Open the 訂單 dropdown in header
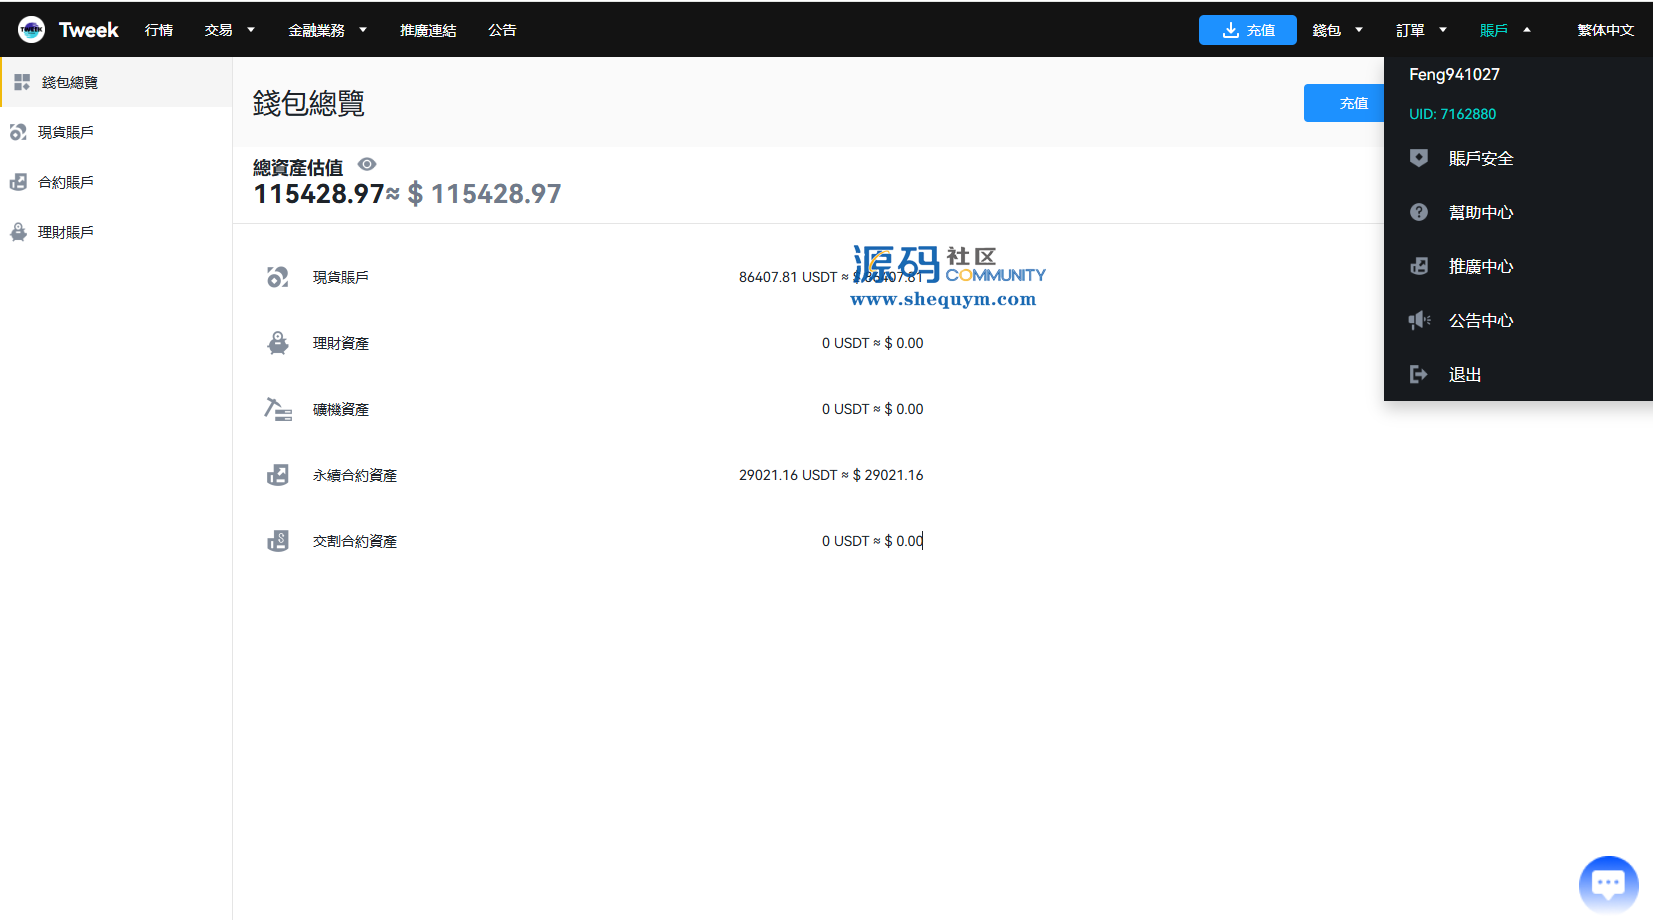1653x920 pixels. pyautogui.click(x=1421, y=30)
